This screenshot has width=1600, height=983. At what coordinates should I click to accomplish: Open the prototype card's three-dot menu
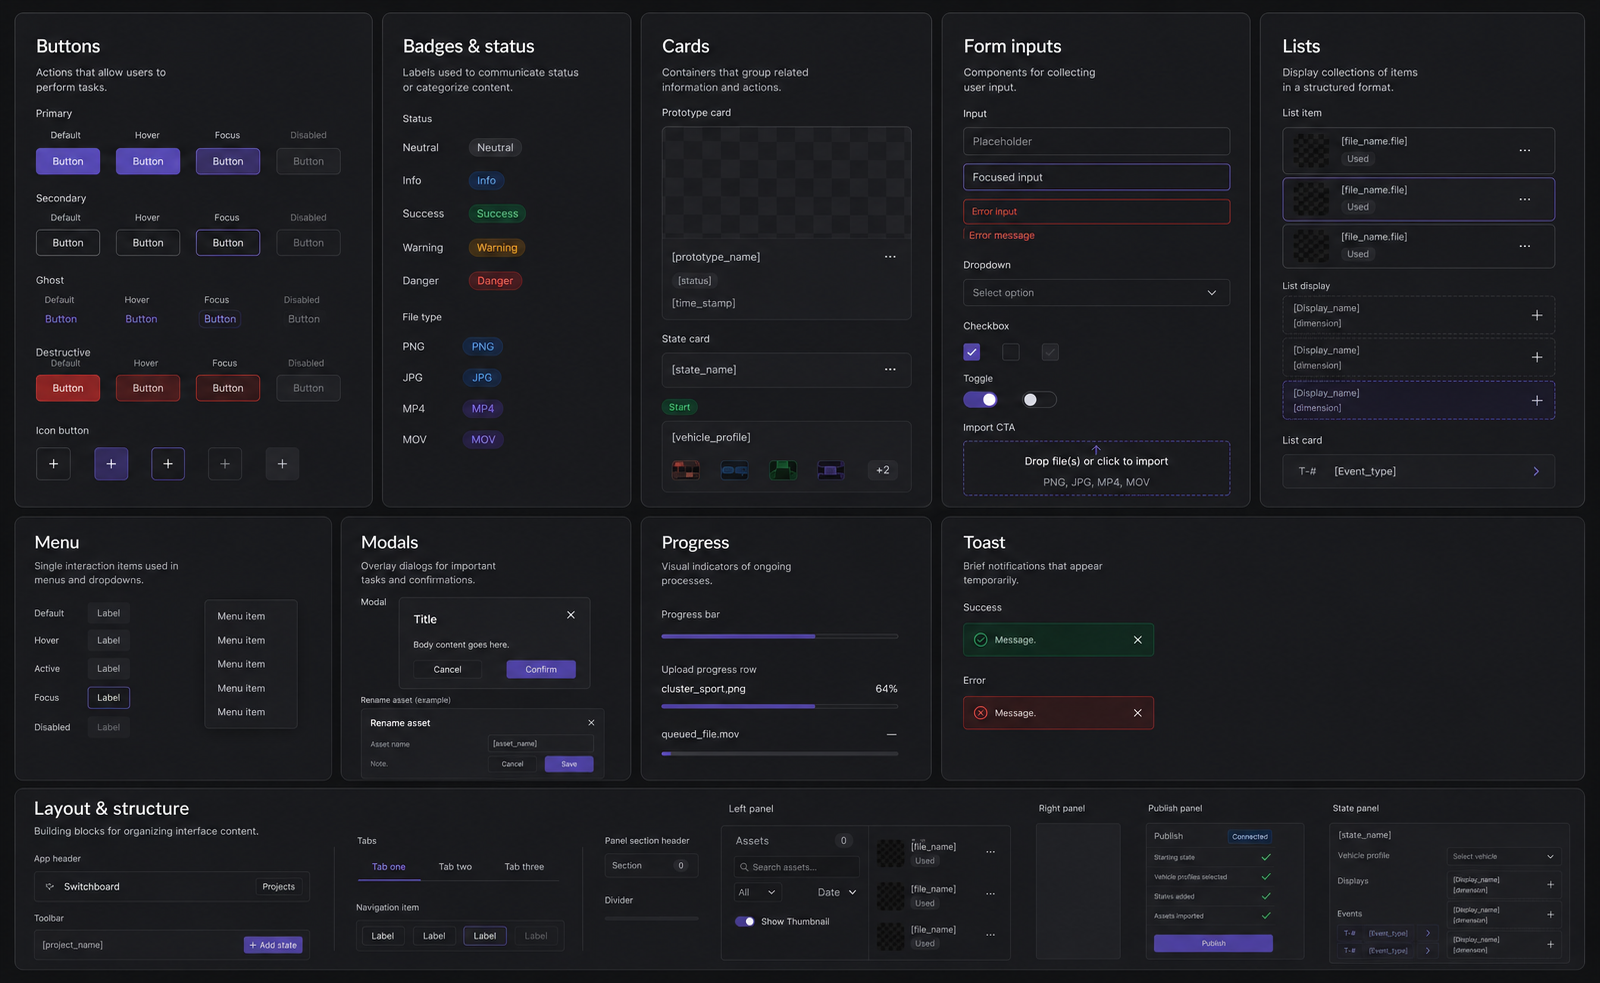coord(890,257)
